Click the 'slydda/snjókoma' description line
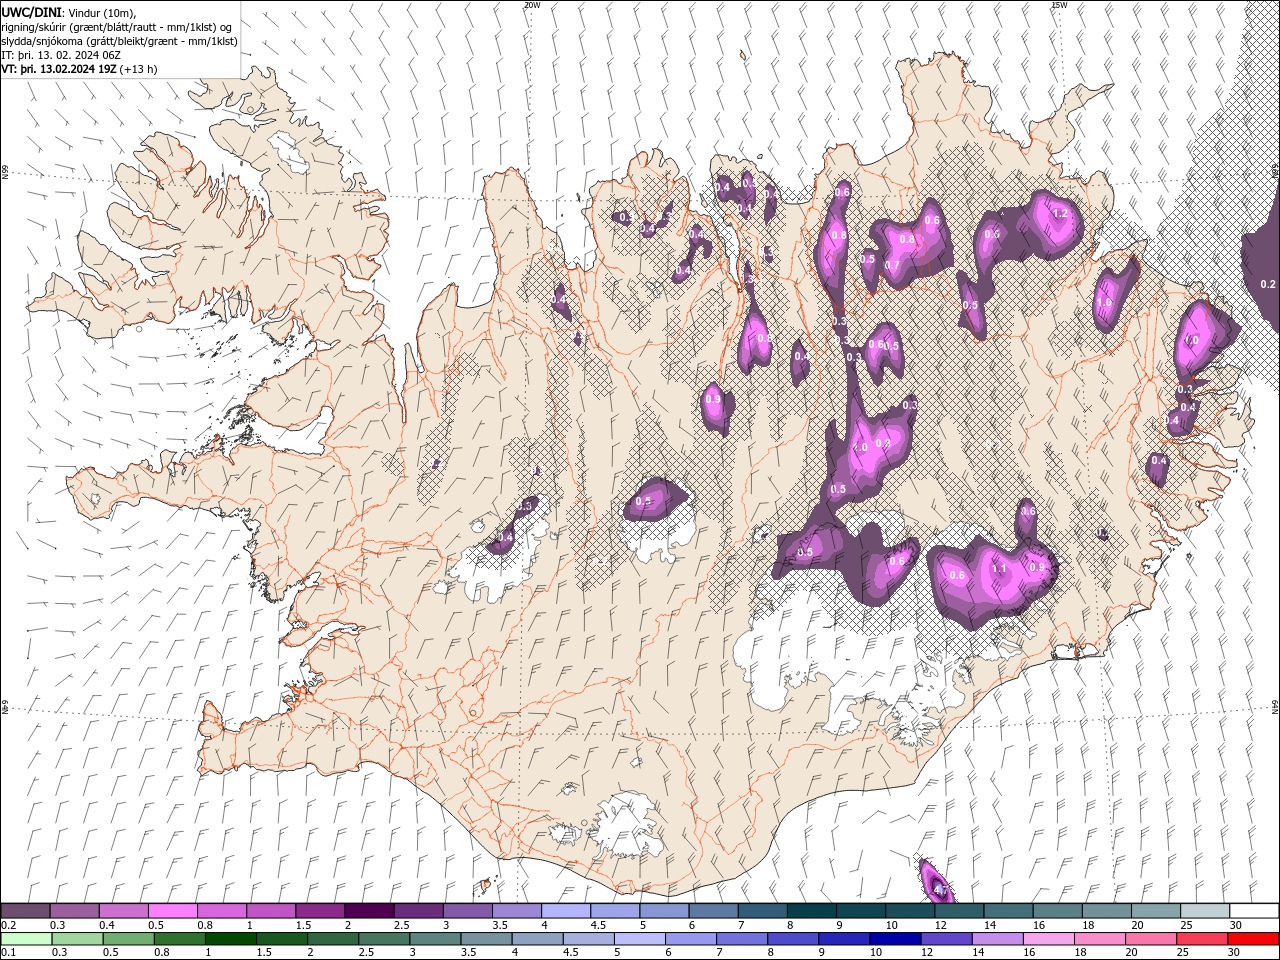This screenshot has height=960, width=1280. click(x=120, y=41)
